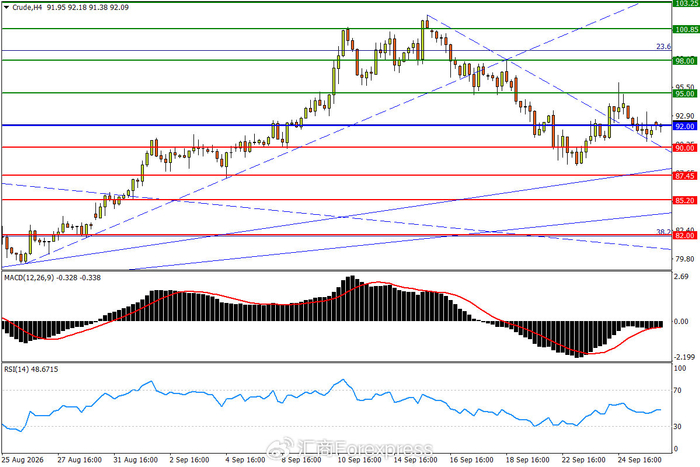
Task: Click the dropdown triangle beside Crude,H4
Action: [6, 8]
